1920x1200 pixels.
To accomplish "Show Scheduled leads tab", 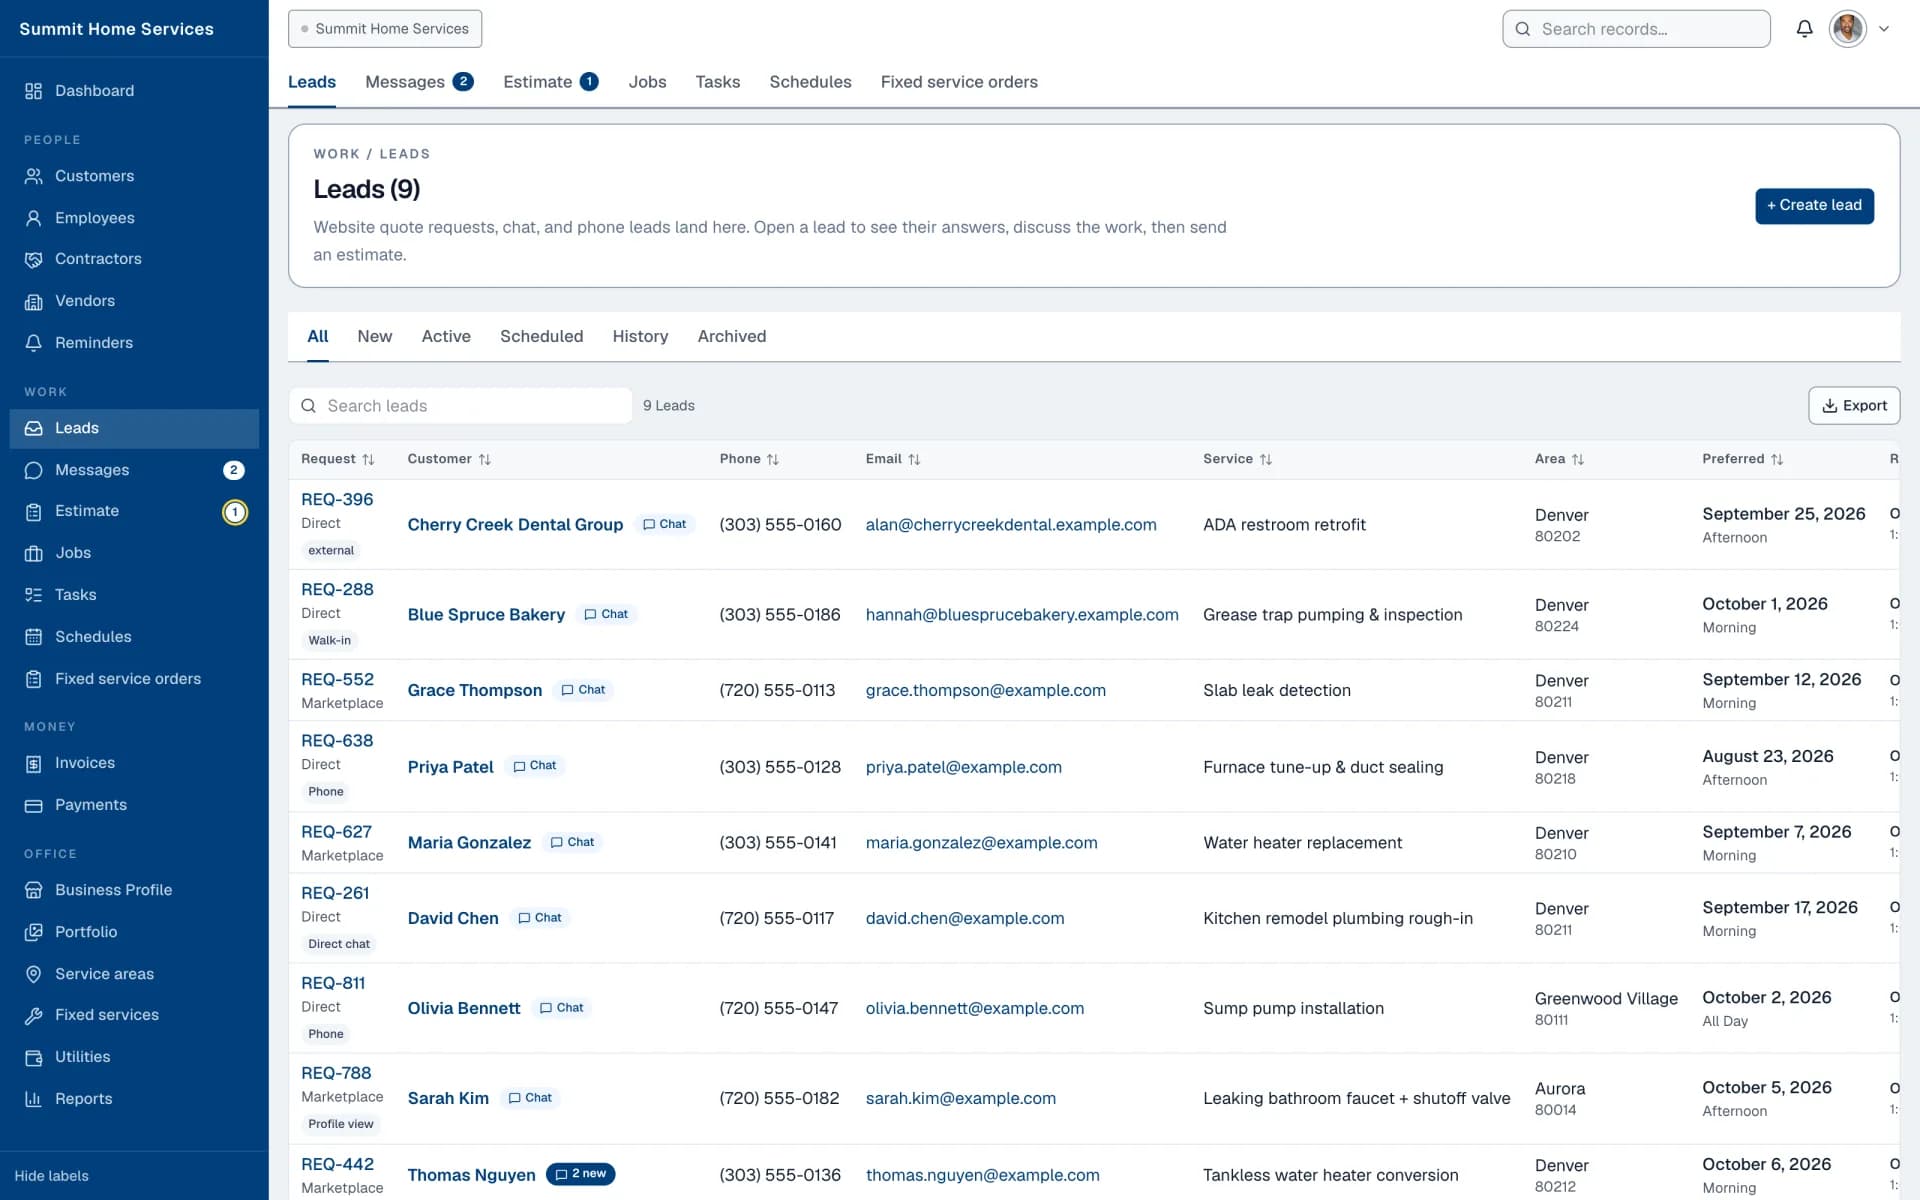I will [x=541, y=337].
